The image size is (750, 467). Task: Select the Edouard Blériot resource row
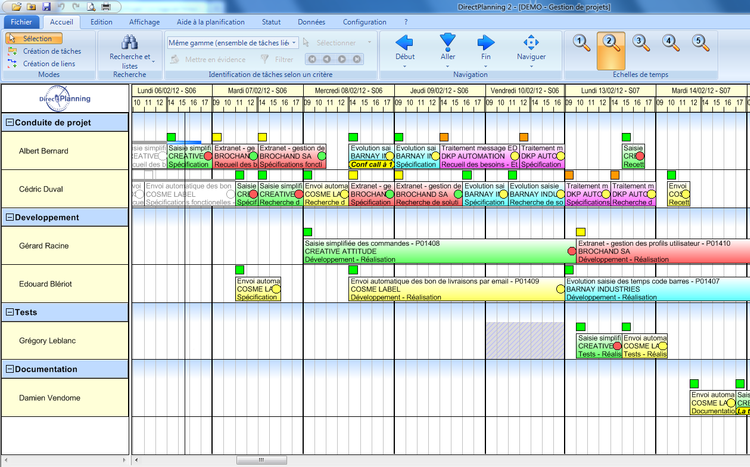click(65, 284)
